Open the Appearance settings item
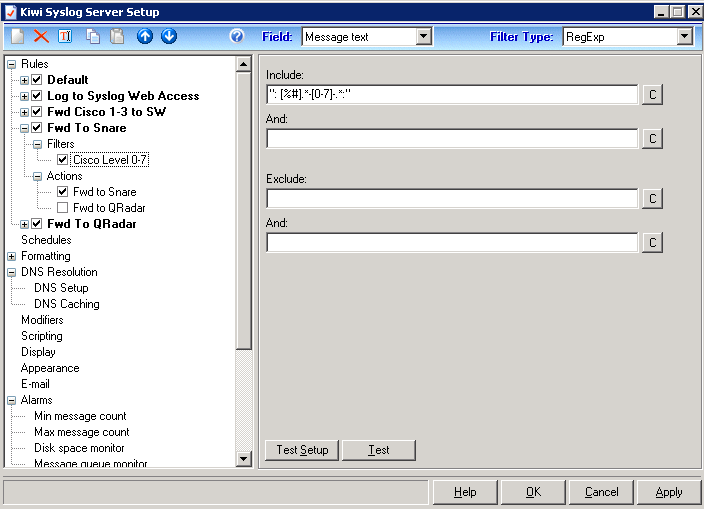The image size is (704, 509). click(x=50, y=368)
